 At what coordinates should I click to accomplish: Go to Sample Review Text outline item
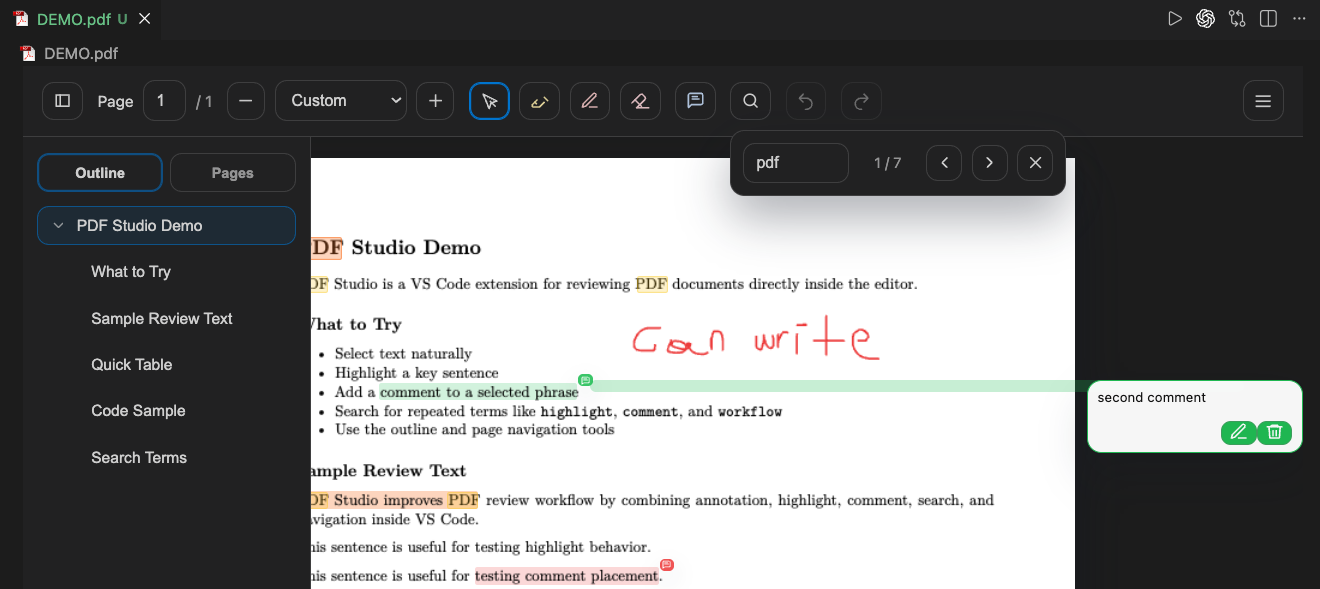[x=162, y=319]
